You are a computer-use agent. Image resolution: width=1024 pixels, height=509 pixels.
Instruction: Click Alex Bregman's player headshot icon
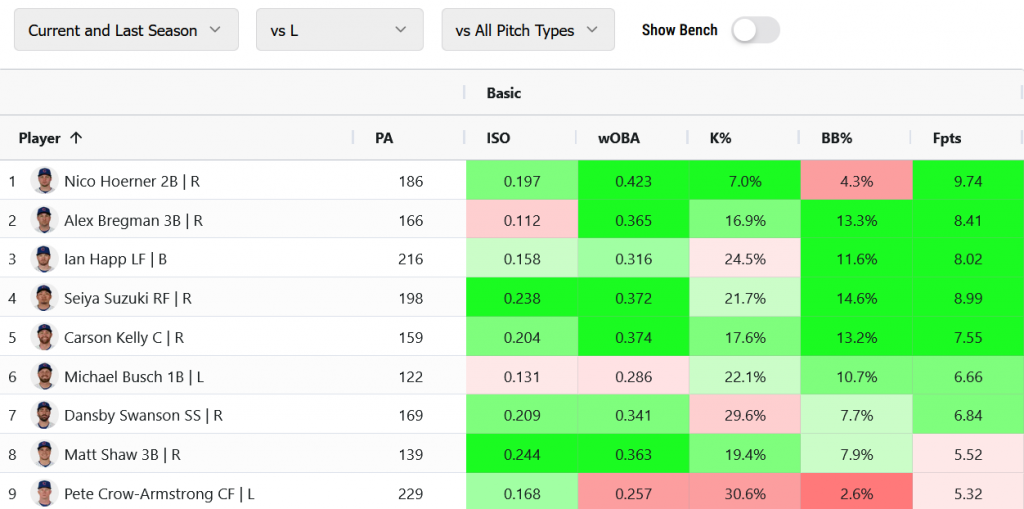click(45, 220)
